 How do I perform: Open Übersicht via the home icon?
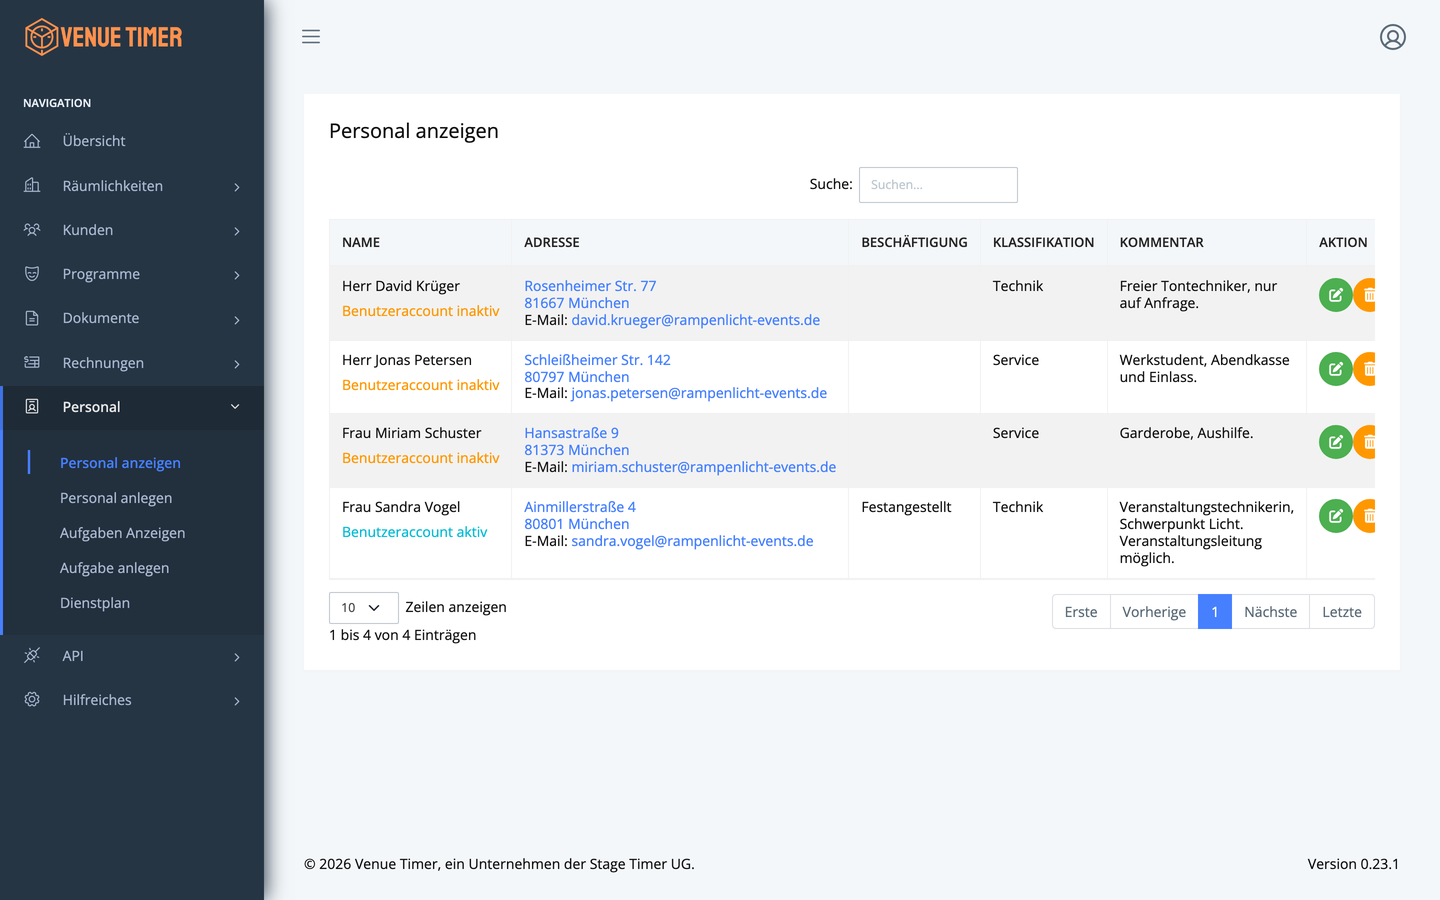[32, 141]
